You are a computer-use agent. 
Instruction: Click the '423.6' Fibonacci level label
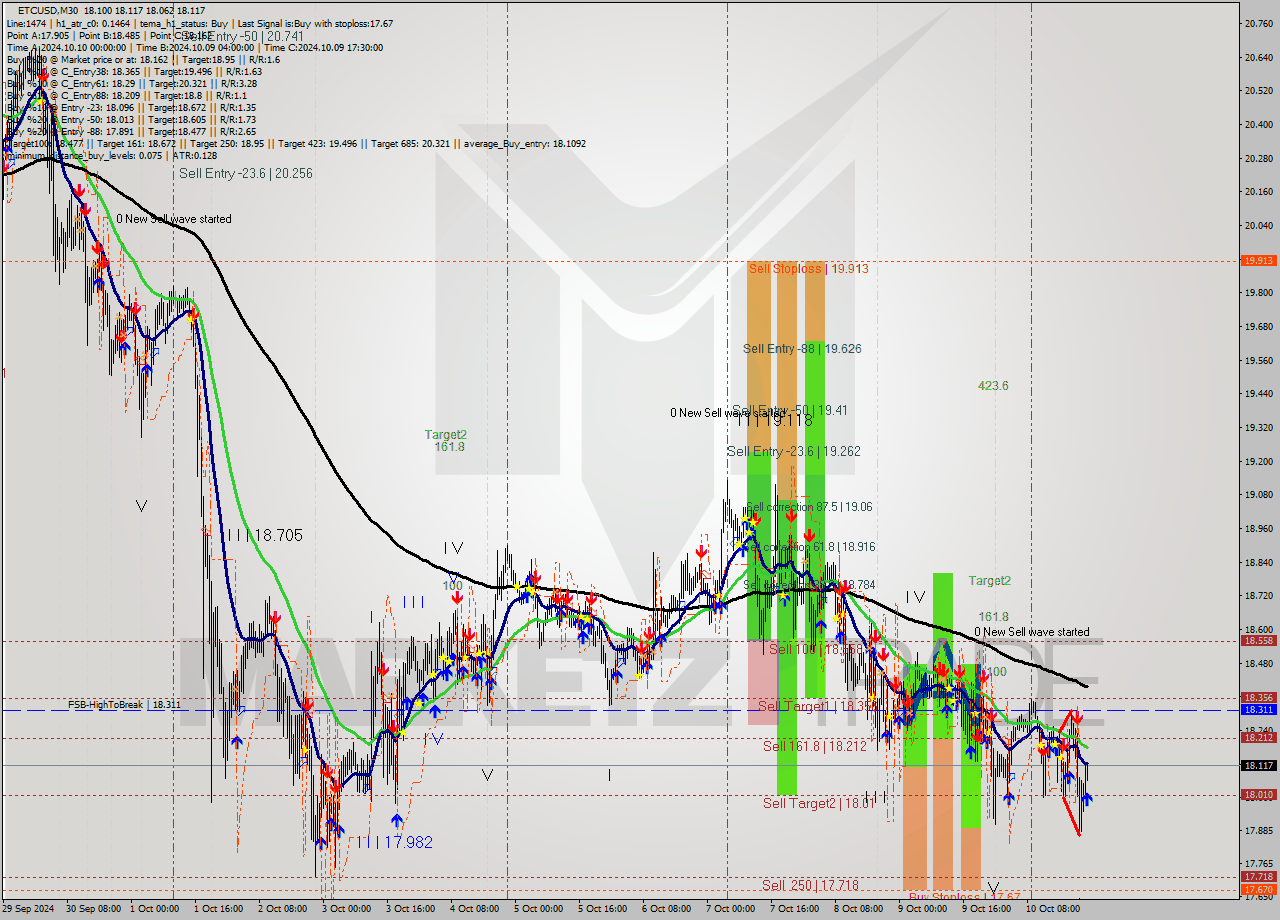point(993,385)
